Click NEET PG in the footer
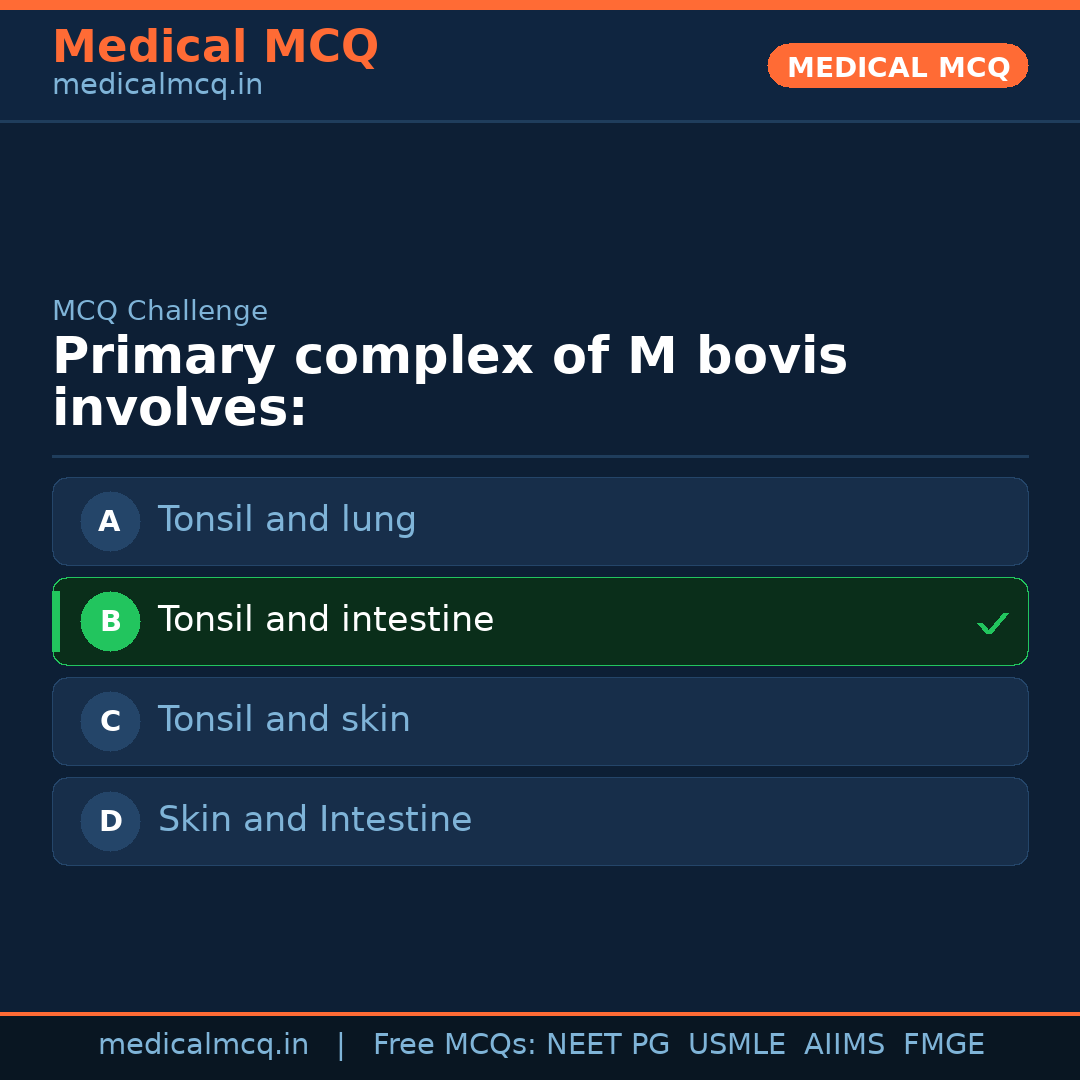The height and width of the screenshot is (1080, 1080). [608, 1045]
